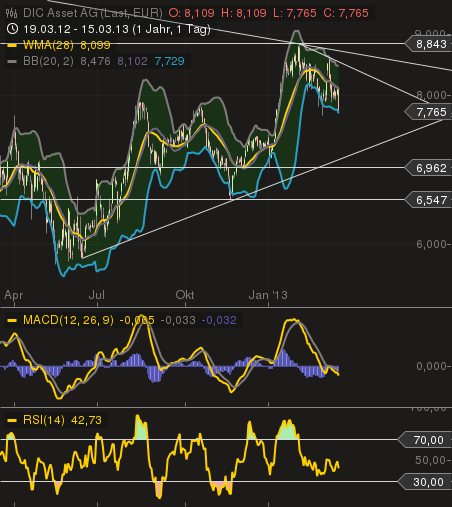452x507 pixels.
Task: Click the candlestick chart type icon
Action: (x=12, y=13)
